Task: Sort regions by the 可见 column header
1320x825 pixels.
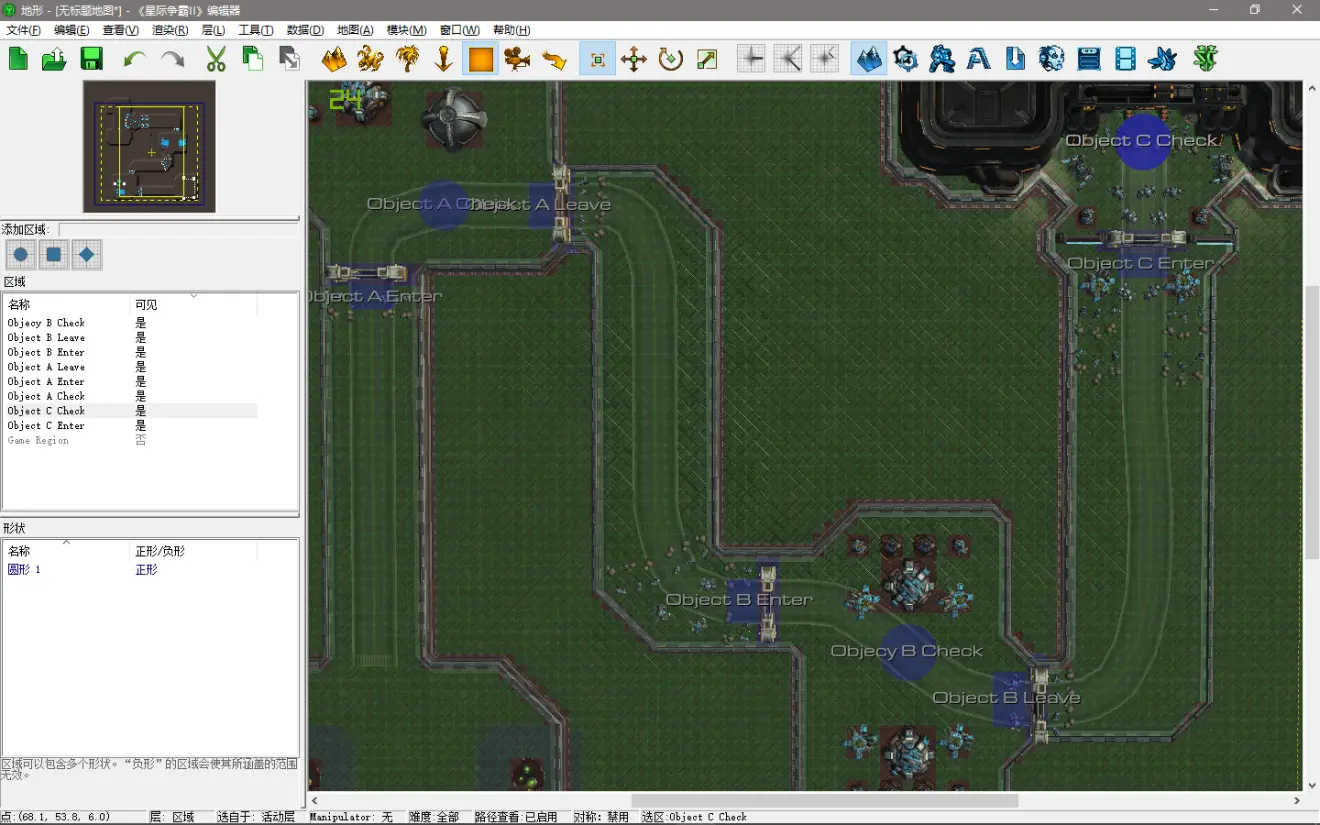Action: tap(193, 304)
